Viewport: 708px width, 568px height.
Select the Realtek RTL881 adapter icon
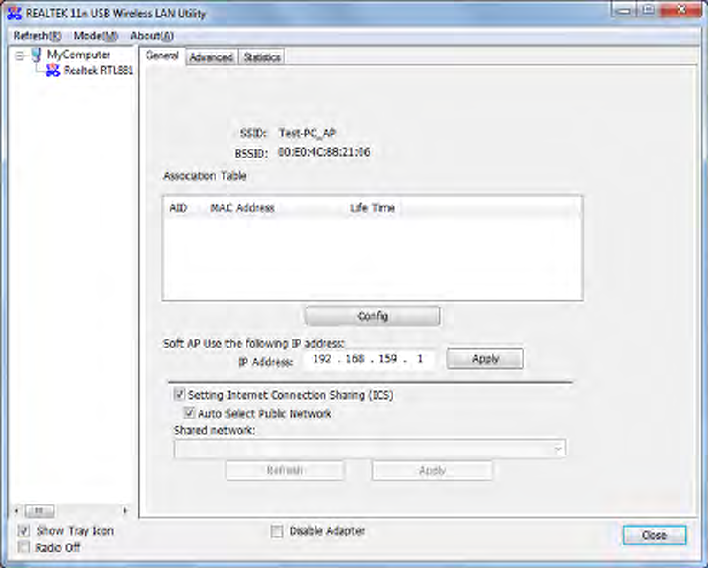(53, 70)
